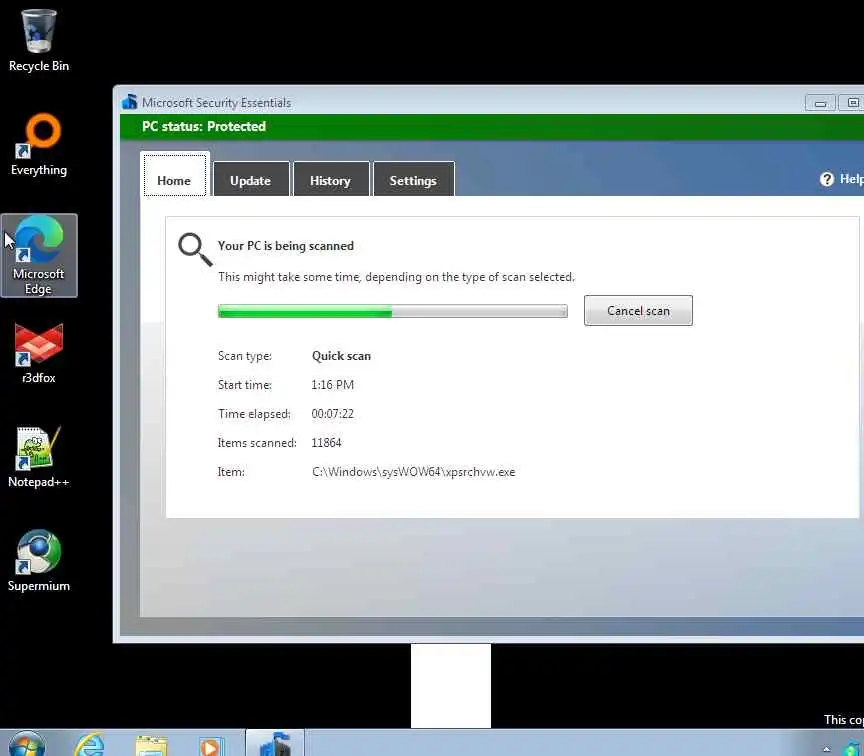Image resolution: width=864 pixels, height=756 pixels.
Task: Cancel the running scan
Action: pyautogui.click(x=638, y=310)
